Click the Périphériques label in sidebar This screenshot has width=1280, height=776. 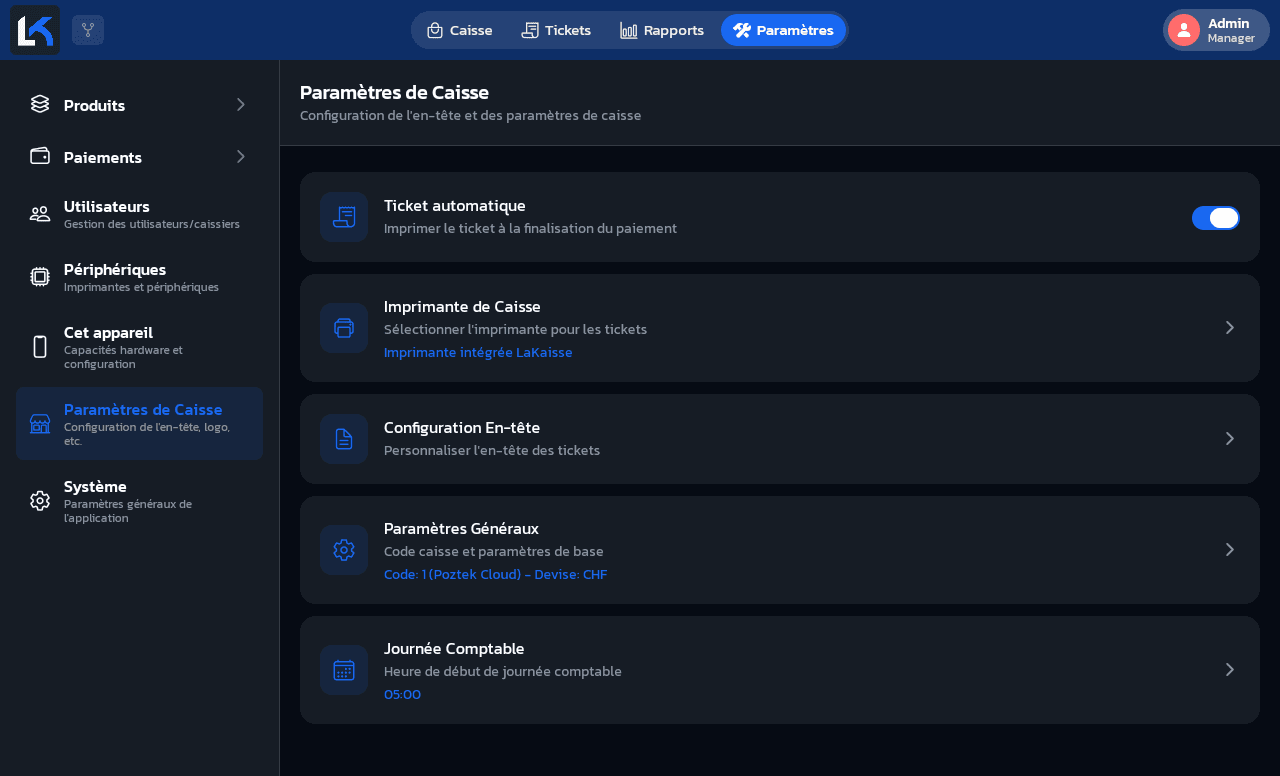coord(115,269)
